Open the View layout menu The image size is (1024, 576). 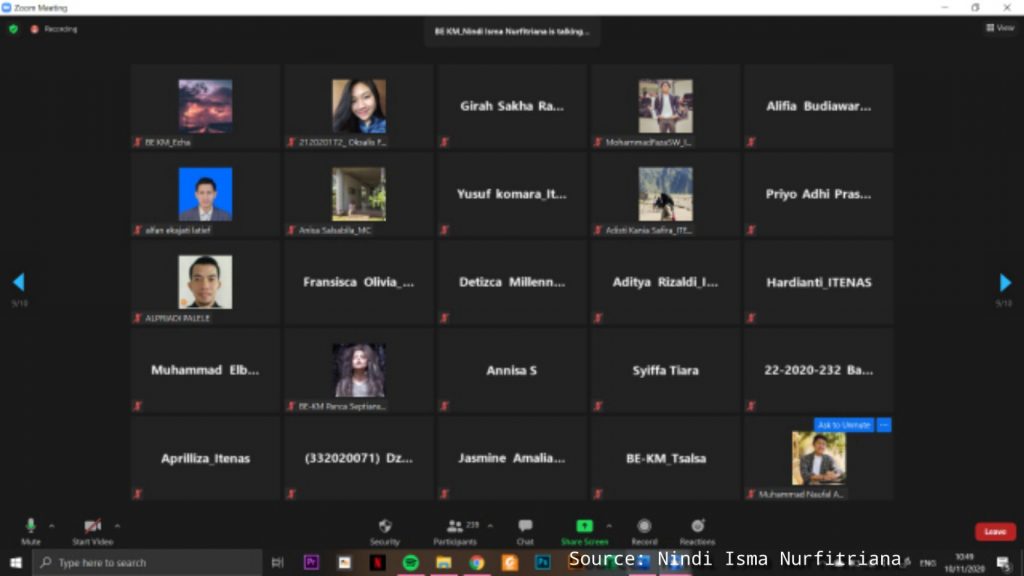coord(999,28)
